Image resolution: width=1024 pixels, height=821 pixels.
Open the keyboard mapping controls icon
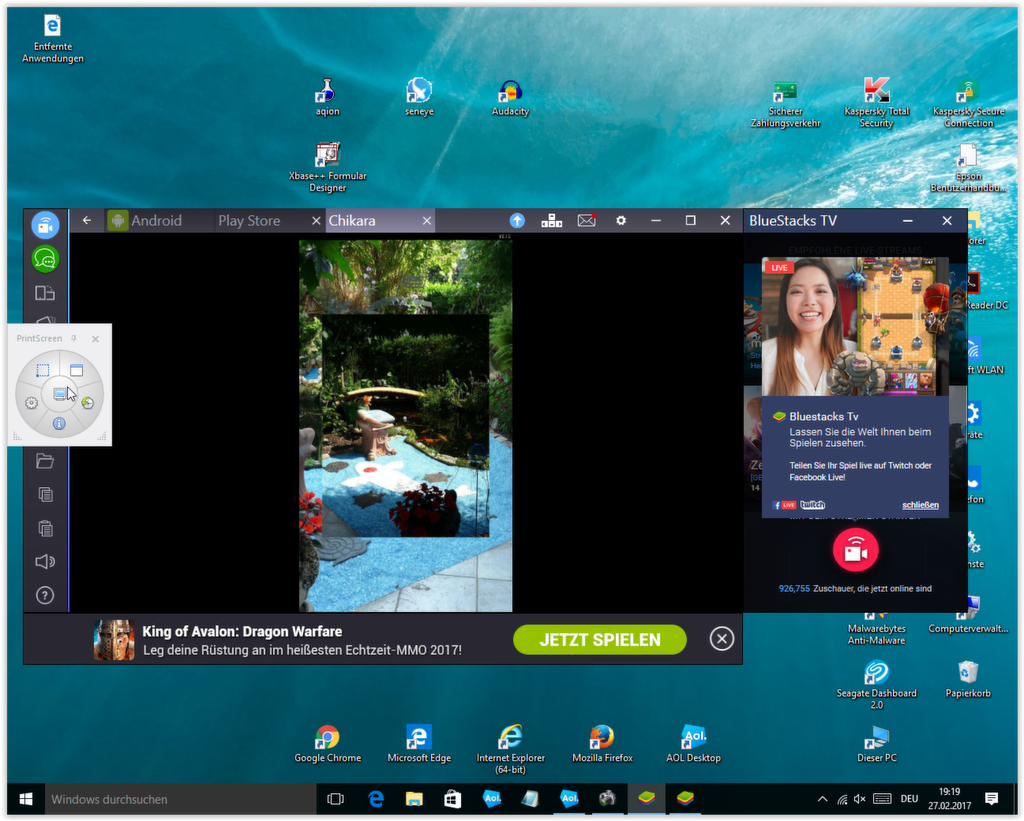[551, 220]
